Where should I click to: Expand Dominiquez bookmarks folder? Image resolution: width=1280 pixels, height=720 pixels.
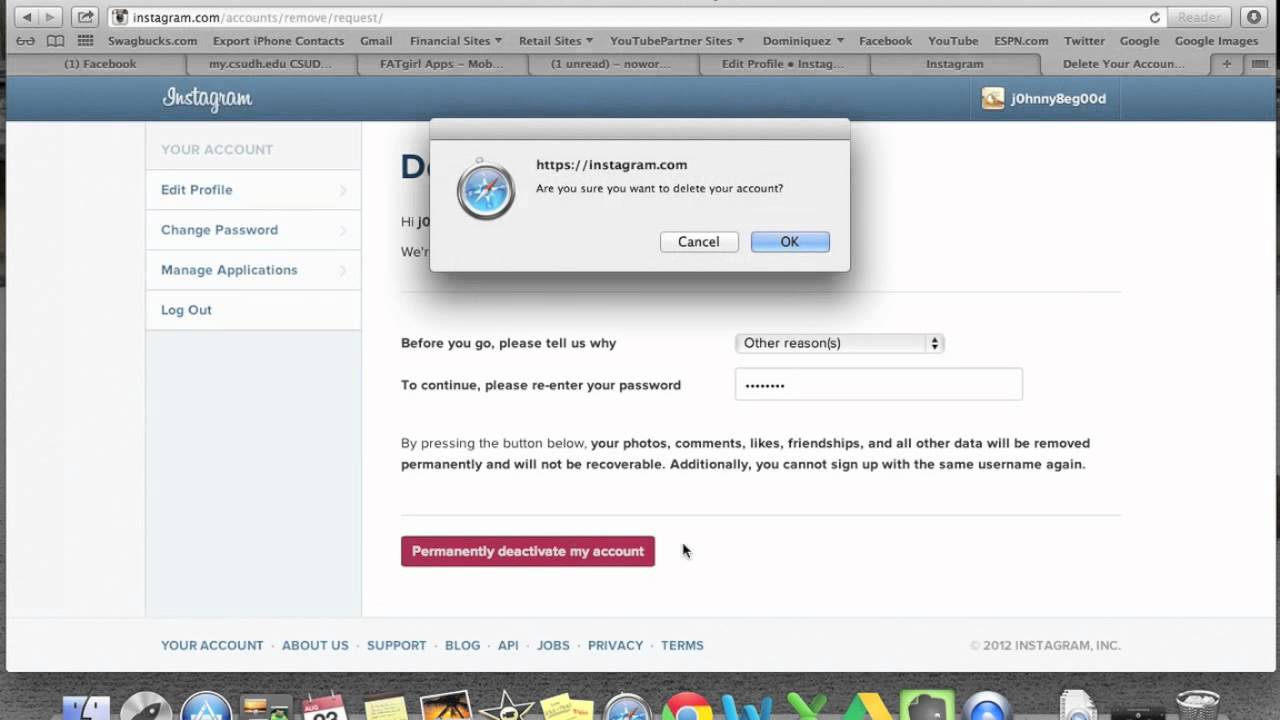(803, 41)
